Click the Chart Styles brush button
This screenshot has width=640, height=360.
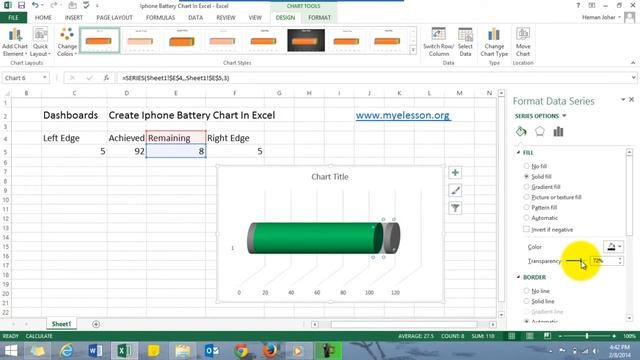[x=455, y=191]
